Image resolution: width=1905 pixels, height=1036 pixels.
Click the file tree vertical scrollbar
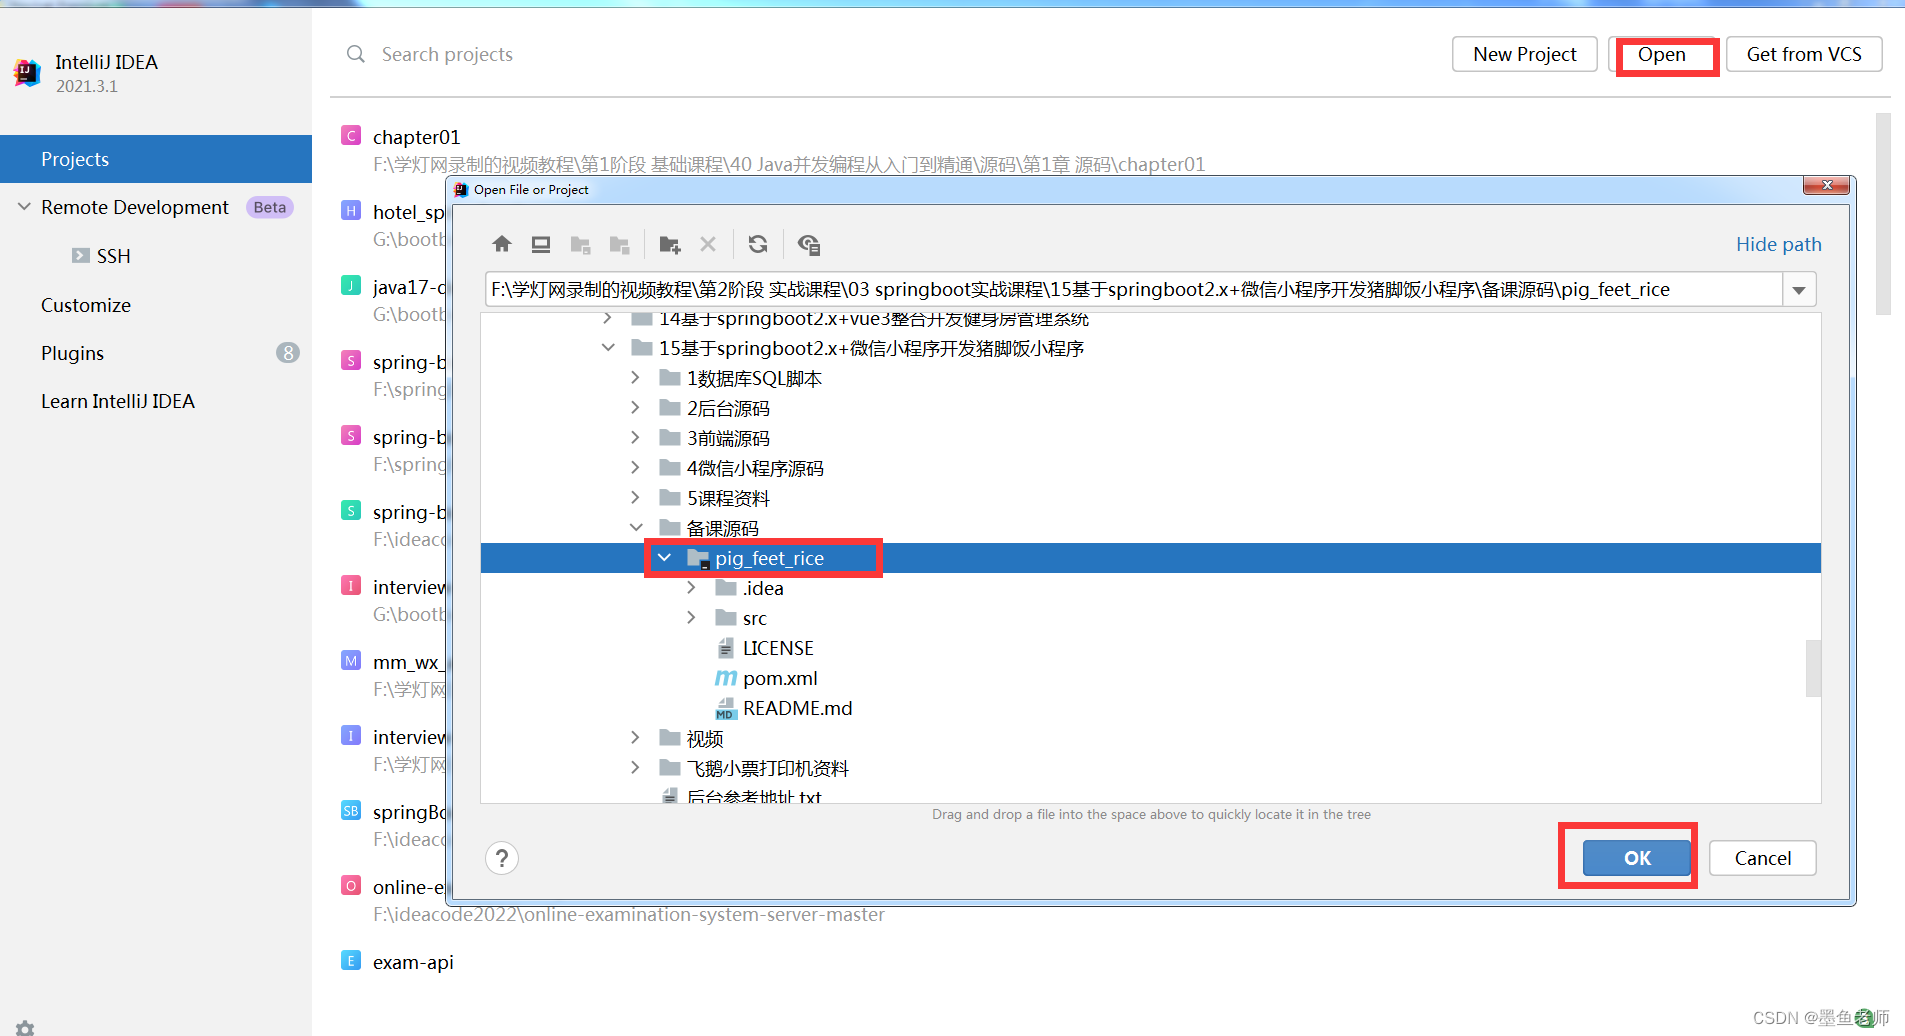click(1813, 667)
